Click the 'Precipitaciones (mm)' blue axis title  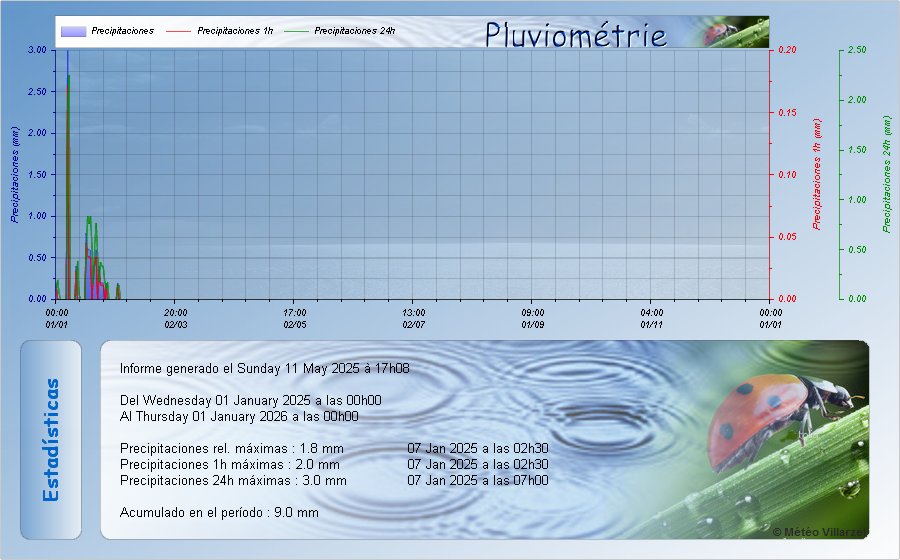(15, 174)
